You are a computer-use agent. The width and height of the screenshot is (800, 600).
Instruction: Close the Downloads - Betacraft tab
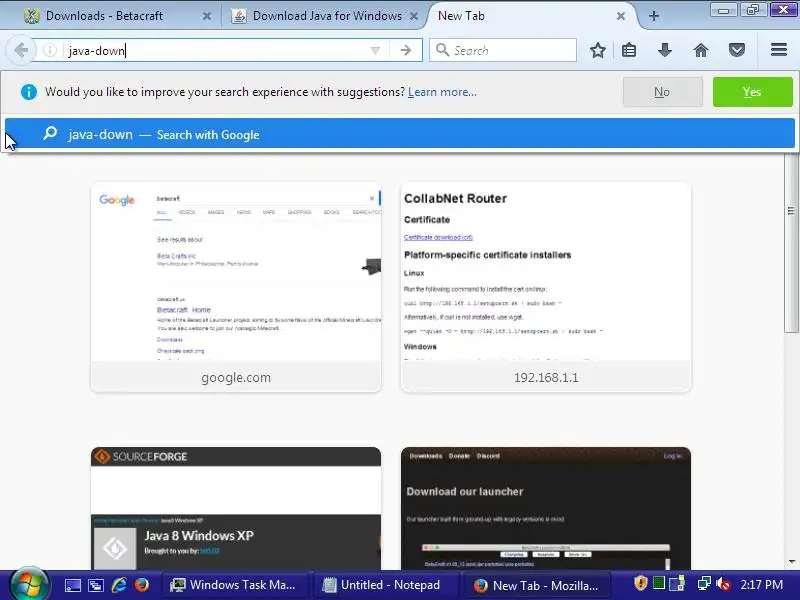click(207, 16)
